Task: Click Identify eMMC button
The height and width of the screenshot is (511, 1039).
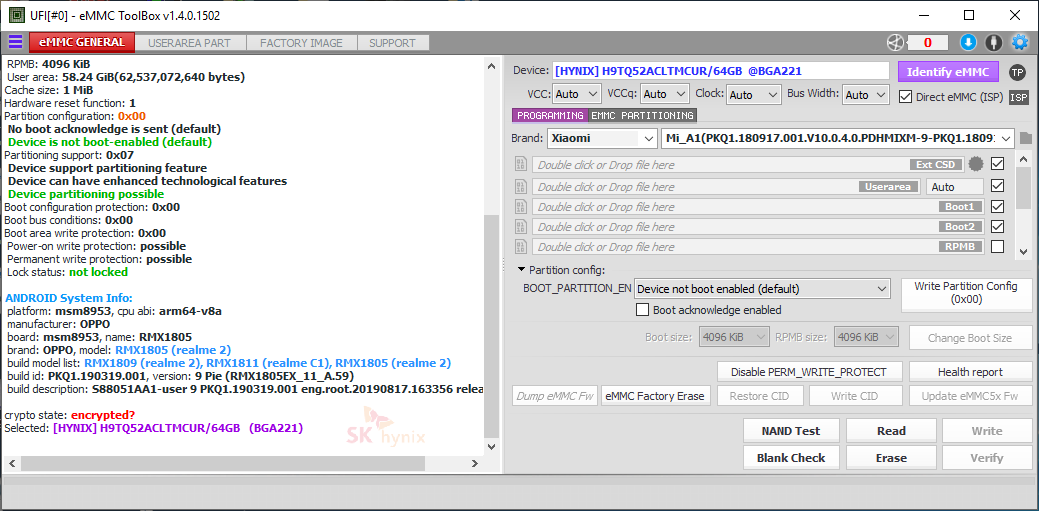Action: point(948,72)
